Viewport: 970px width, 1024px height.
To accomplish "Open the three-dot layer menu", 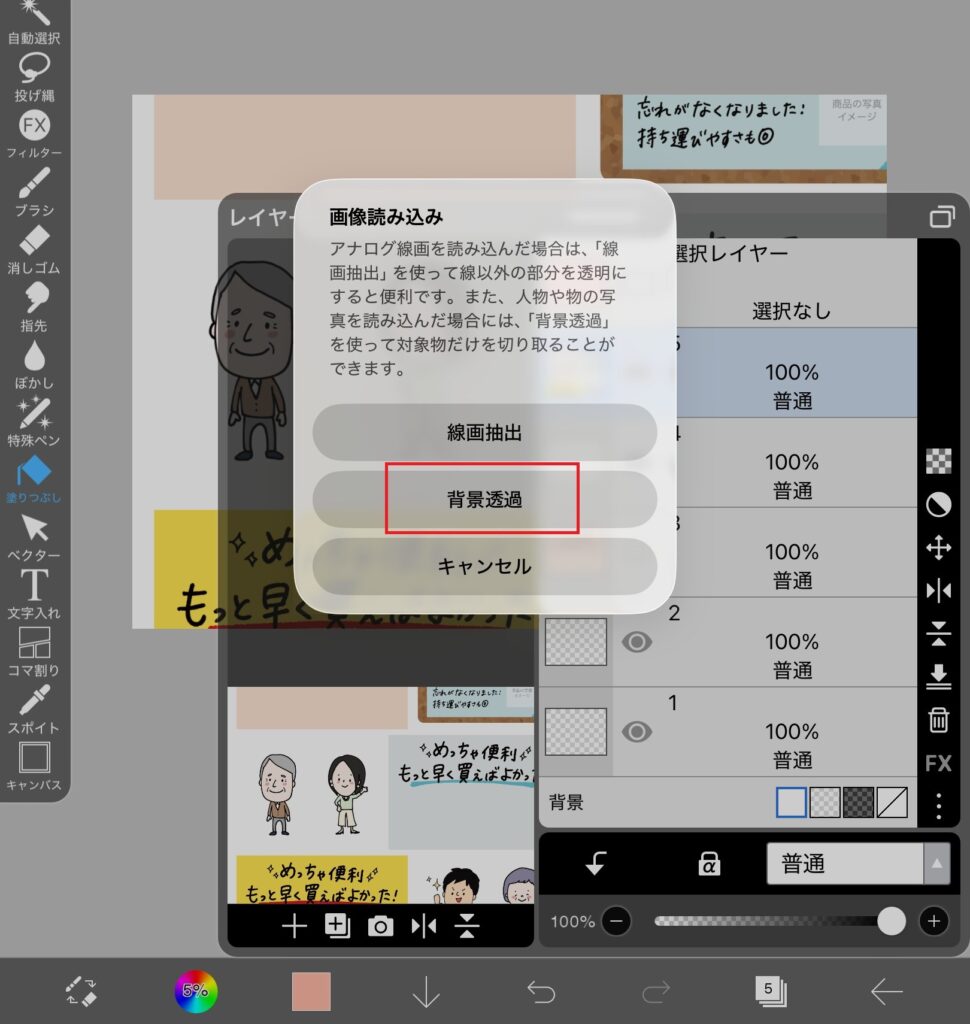I will (x=938, y=805).
